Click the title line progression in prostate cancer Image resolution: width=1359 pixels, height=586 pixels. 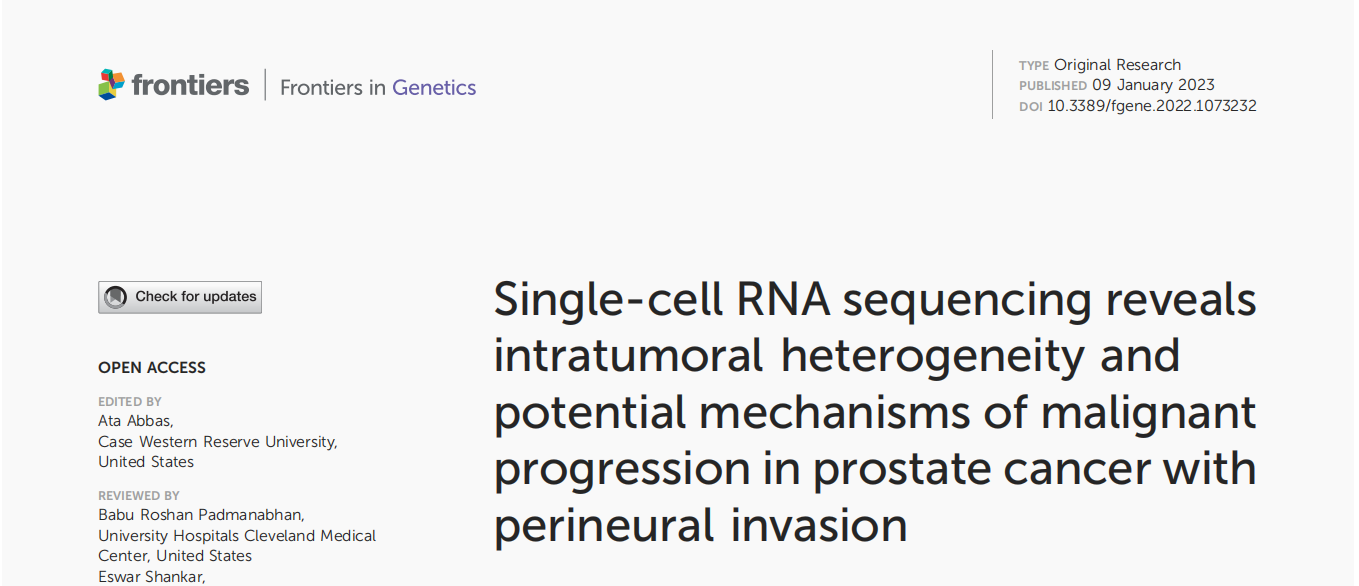point(875,469)
